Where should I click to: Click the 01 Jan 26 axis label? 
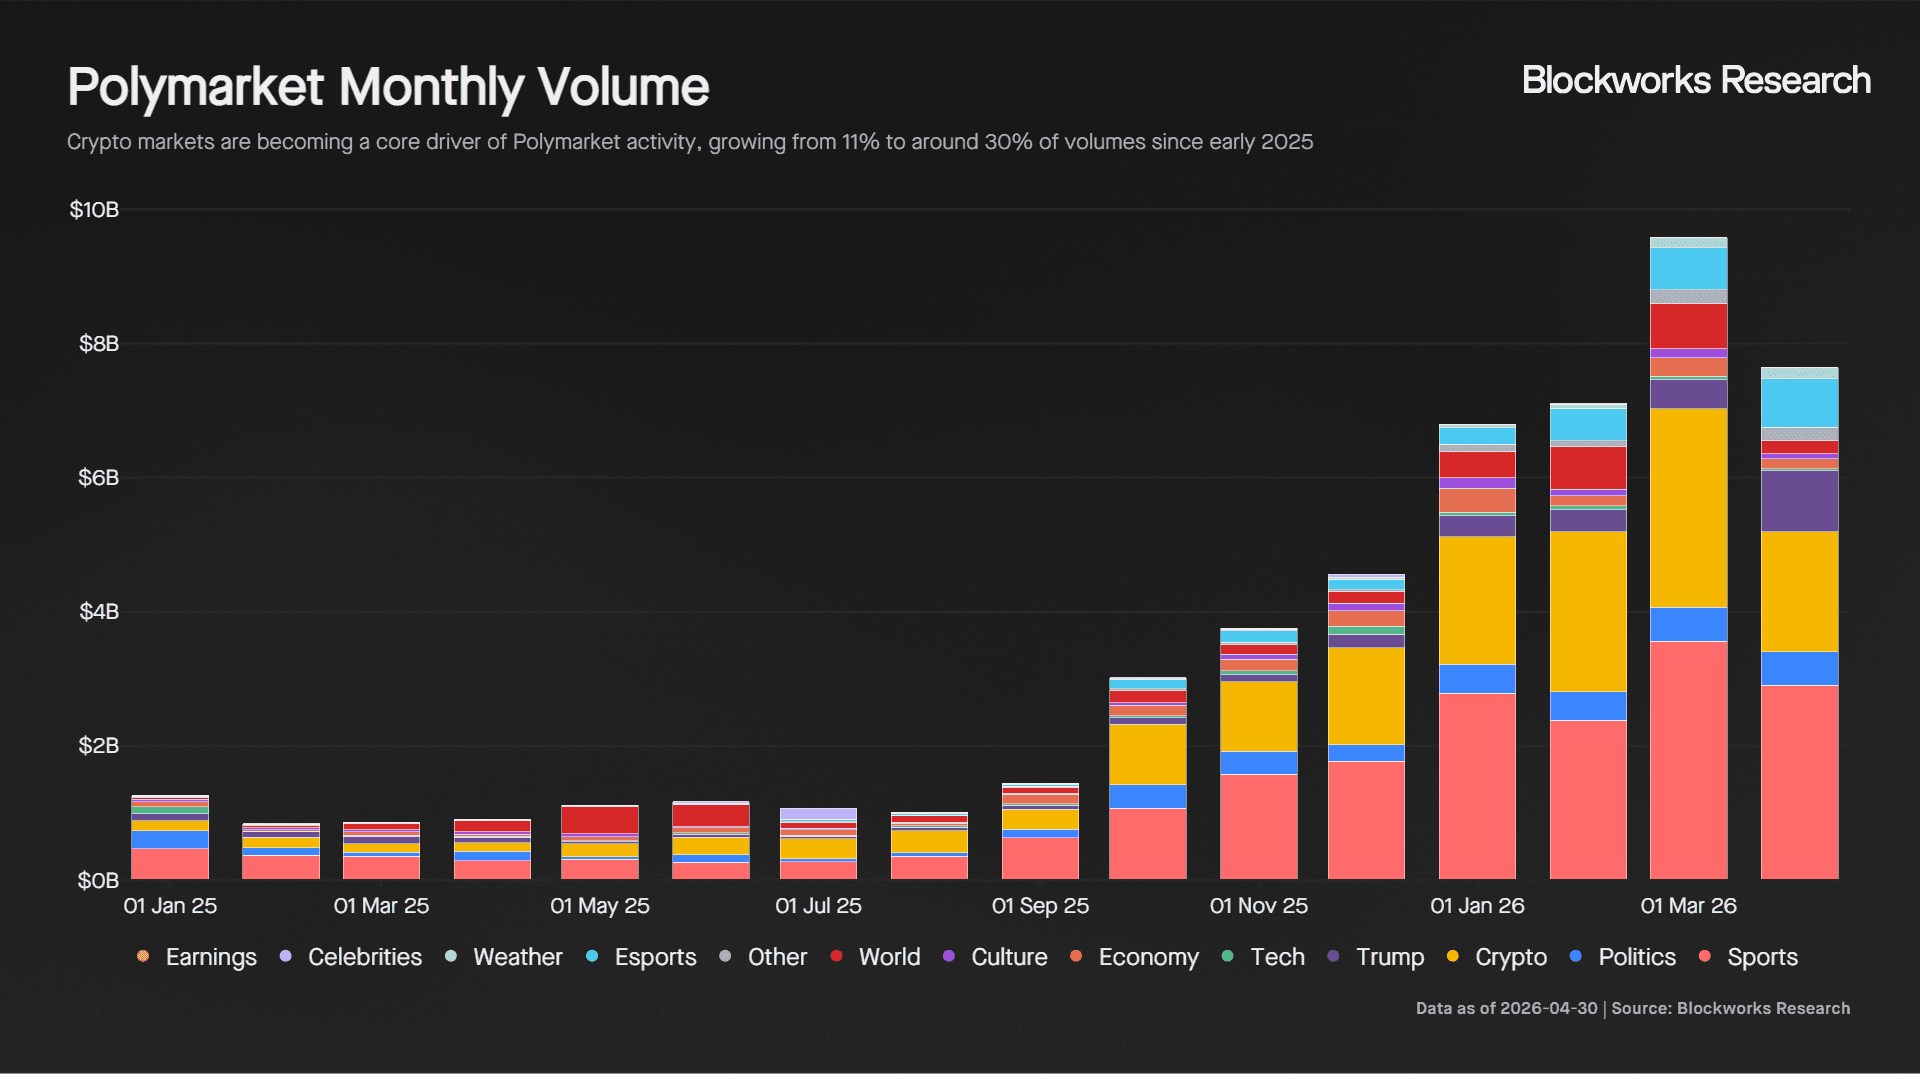(x=1477, y=906)
